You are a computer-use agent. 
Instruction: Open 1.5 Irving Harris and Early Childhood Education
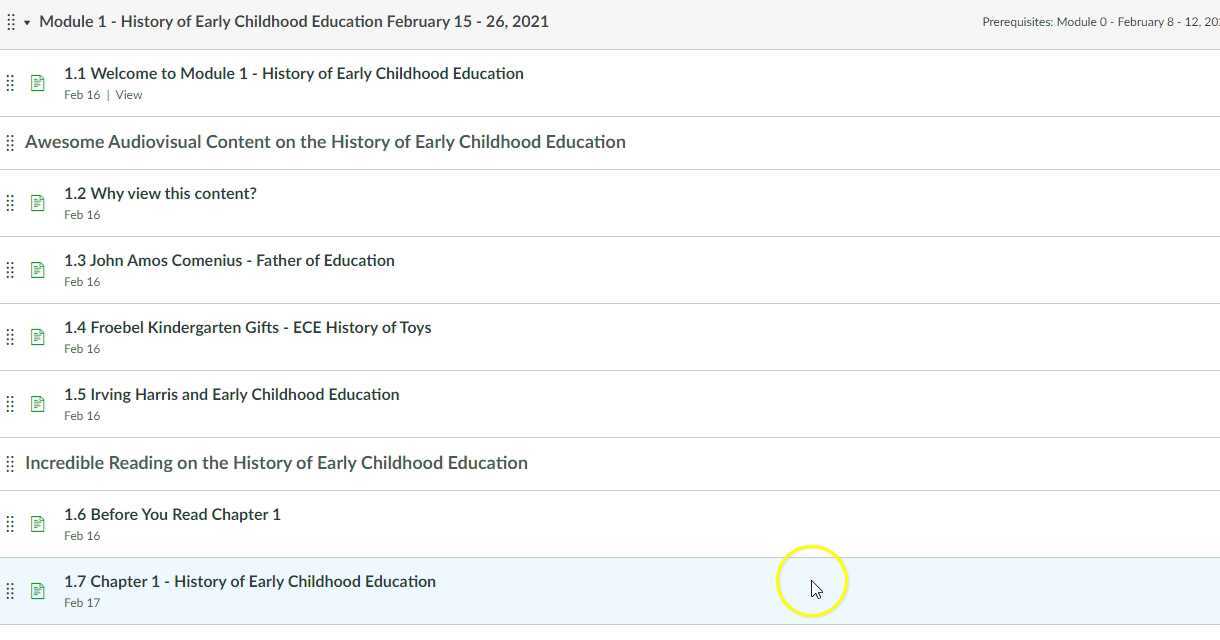[231, 394]
